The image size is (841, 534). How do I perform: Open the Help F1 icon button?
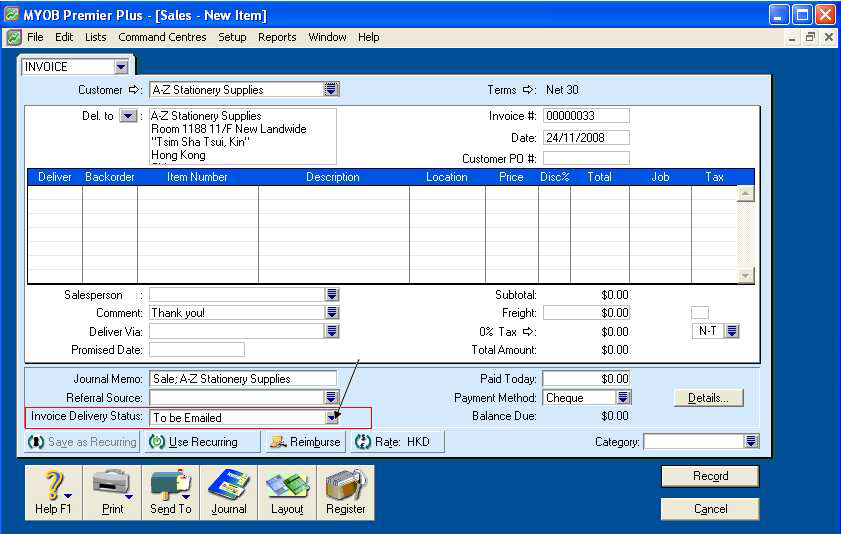(x=54, y=492)
